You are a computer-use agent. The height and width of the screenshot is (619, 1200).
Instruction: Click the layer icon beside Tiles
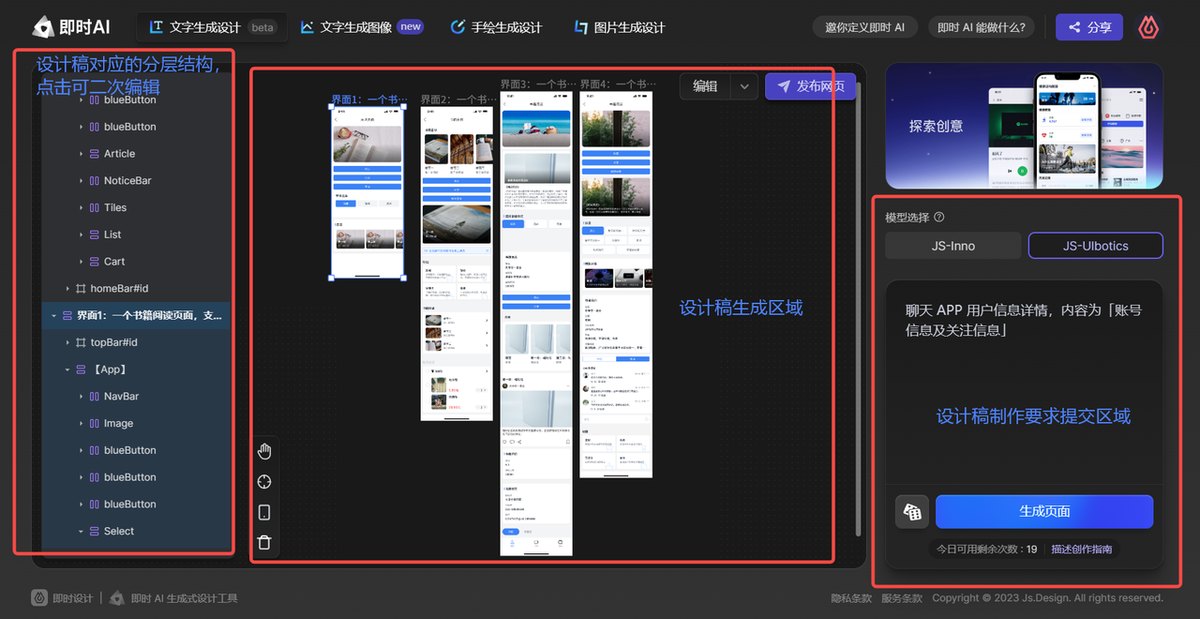click(94, 208)
